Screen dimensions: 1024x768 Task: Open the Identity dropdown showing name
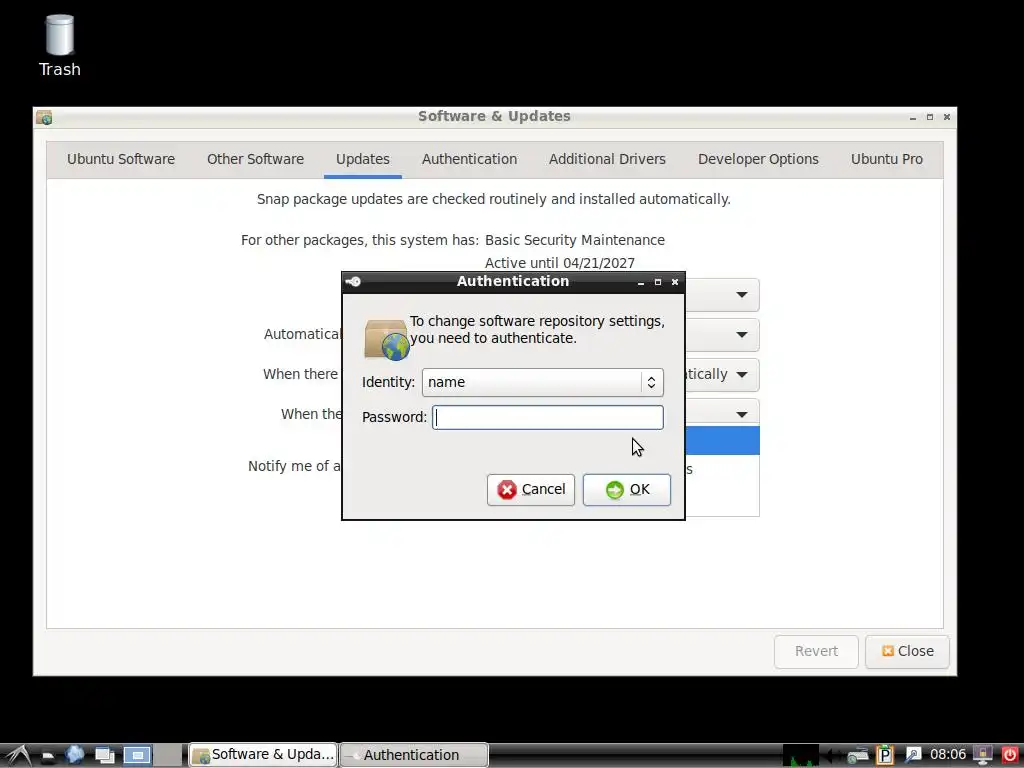543,382
